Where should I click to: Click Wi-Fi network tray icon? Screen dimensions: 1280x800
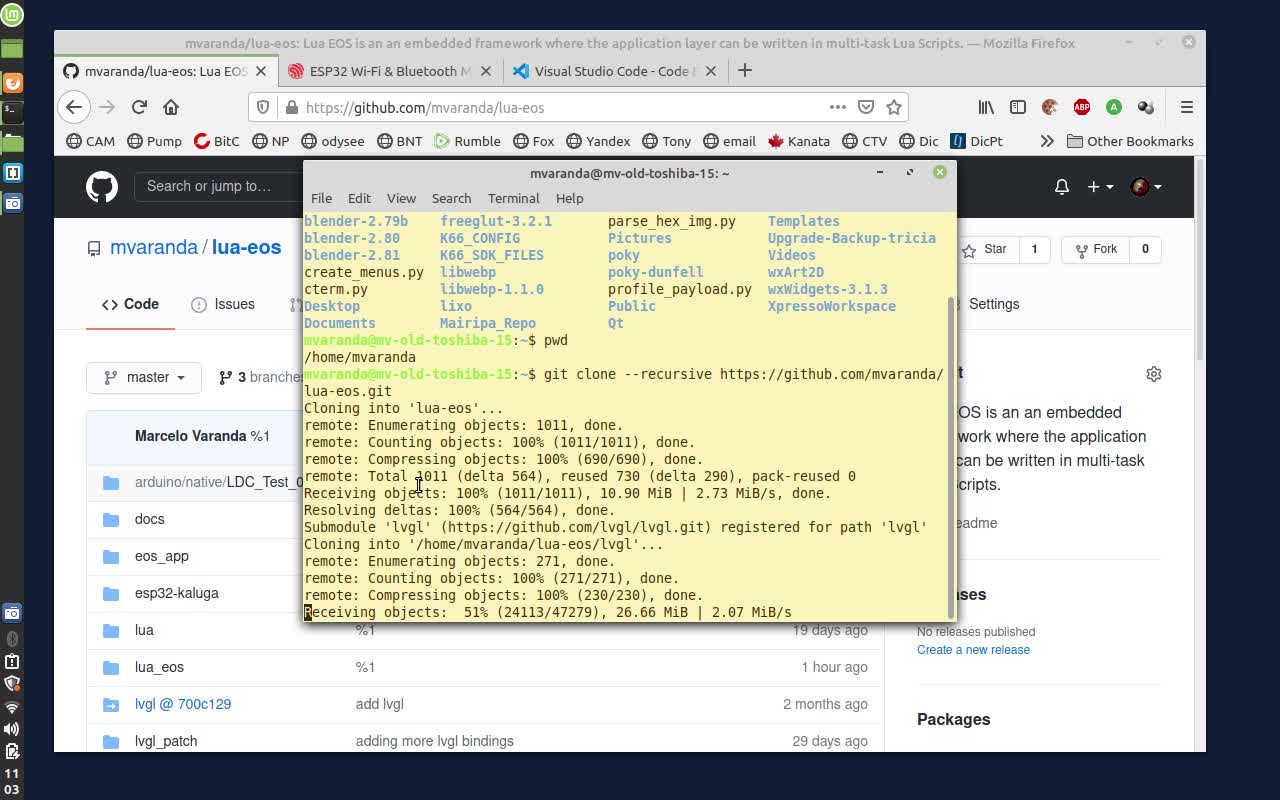12,707
